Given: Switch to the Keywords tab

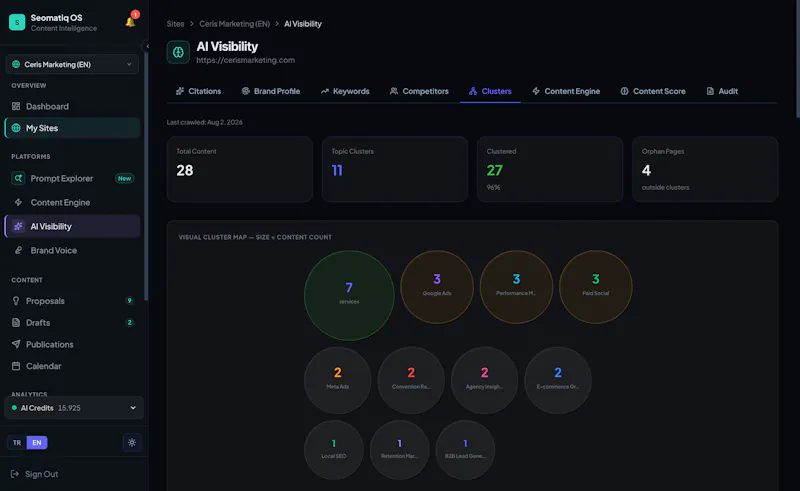Looking at the screenshot, I should coord(345,91).
